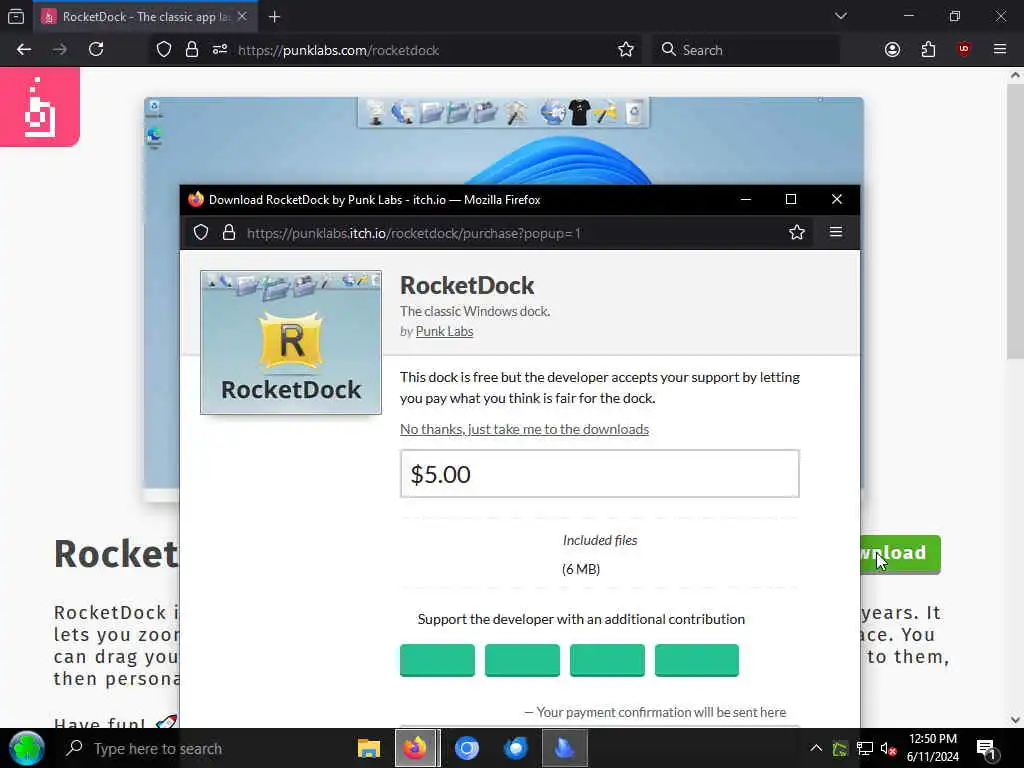Click the RocketDock desktop screenshot image
The height and width of the screenshot is (768, 1024).
tap(504, 140)
